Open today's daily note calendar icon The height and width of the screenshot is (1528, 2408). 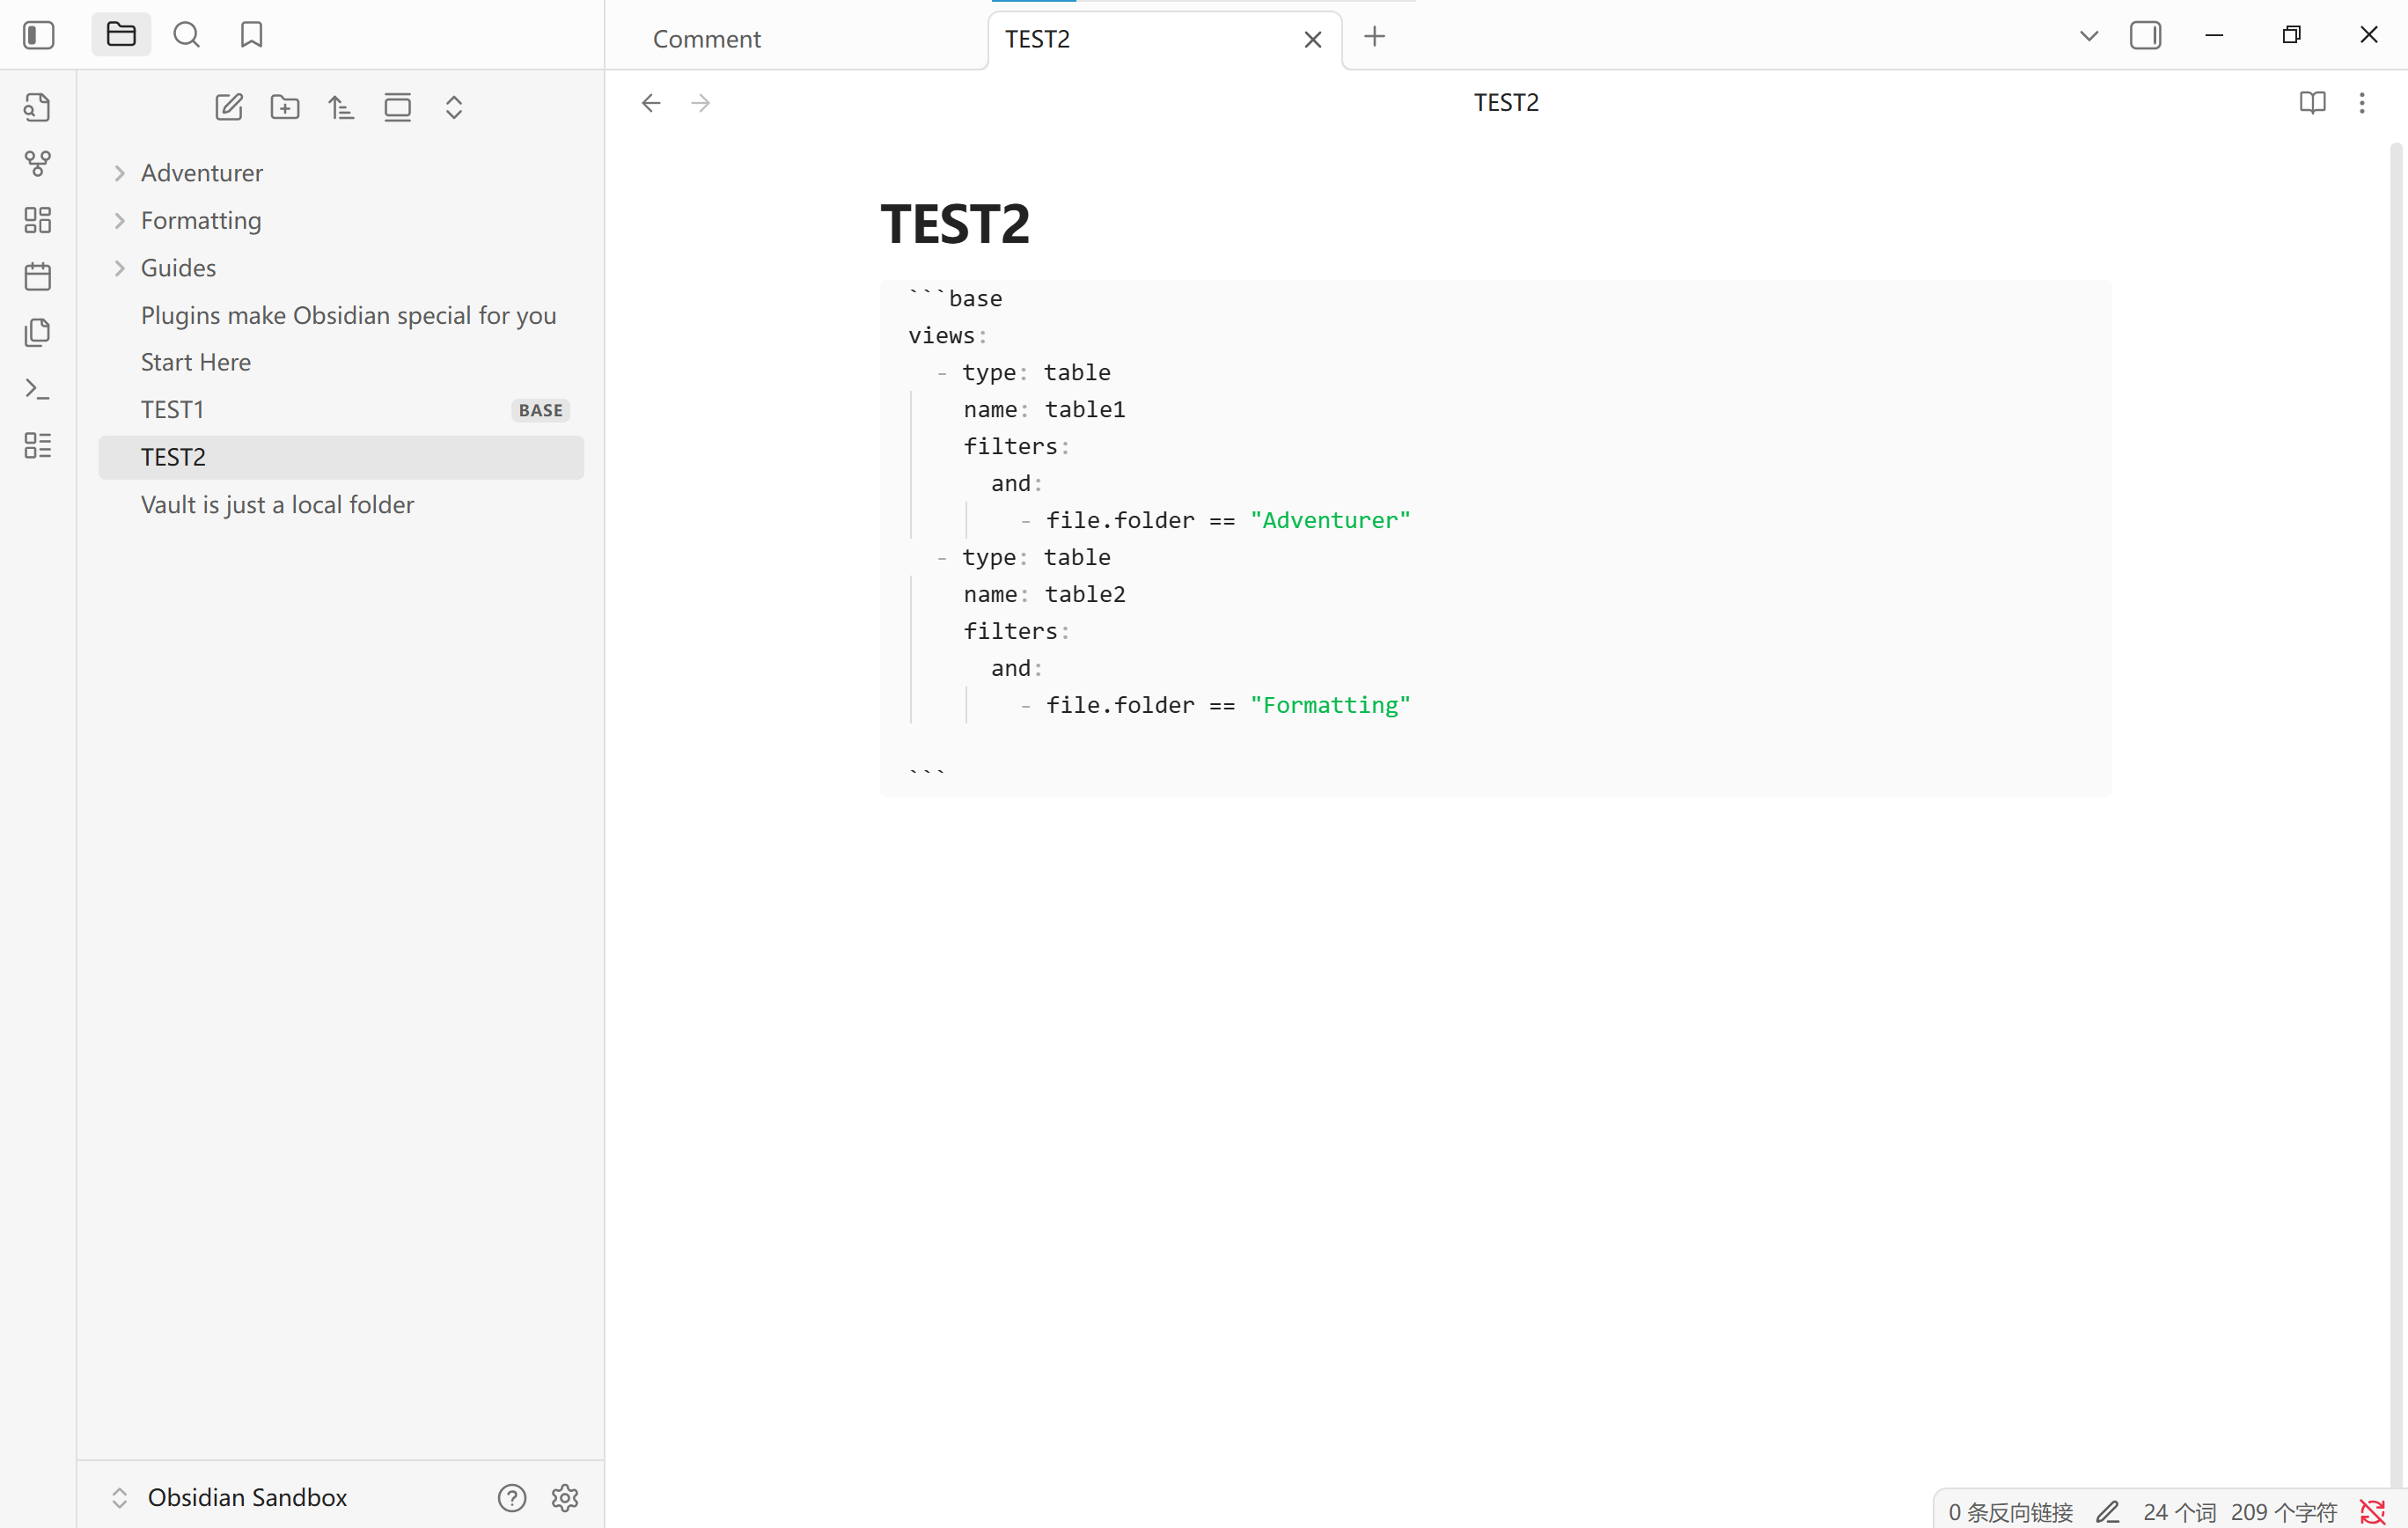(x=38, y=276)
